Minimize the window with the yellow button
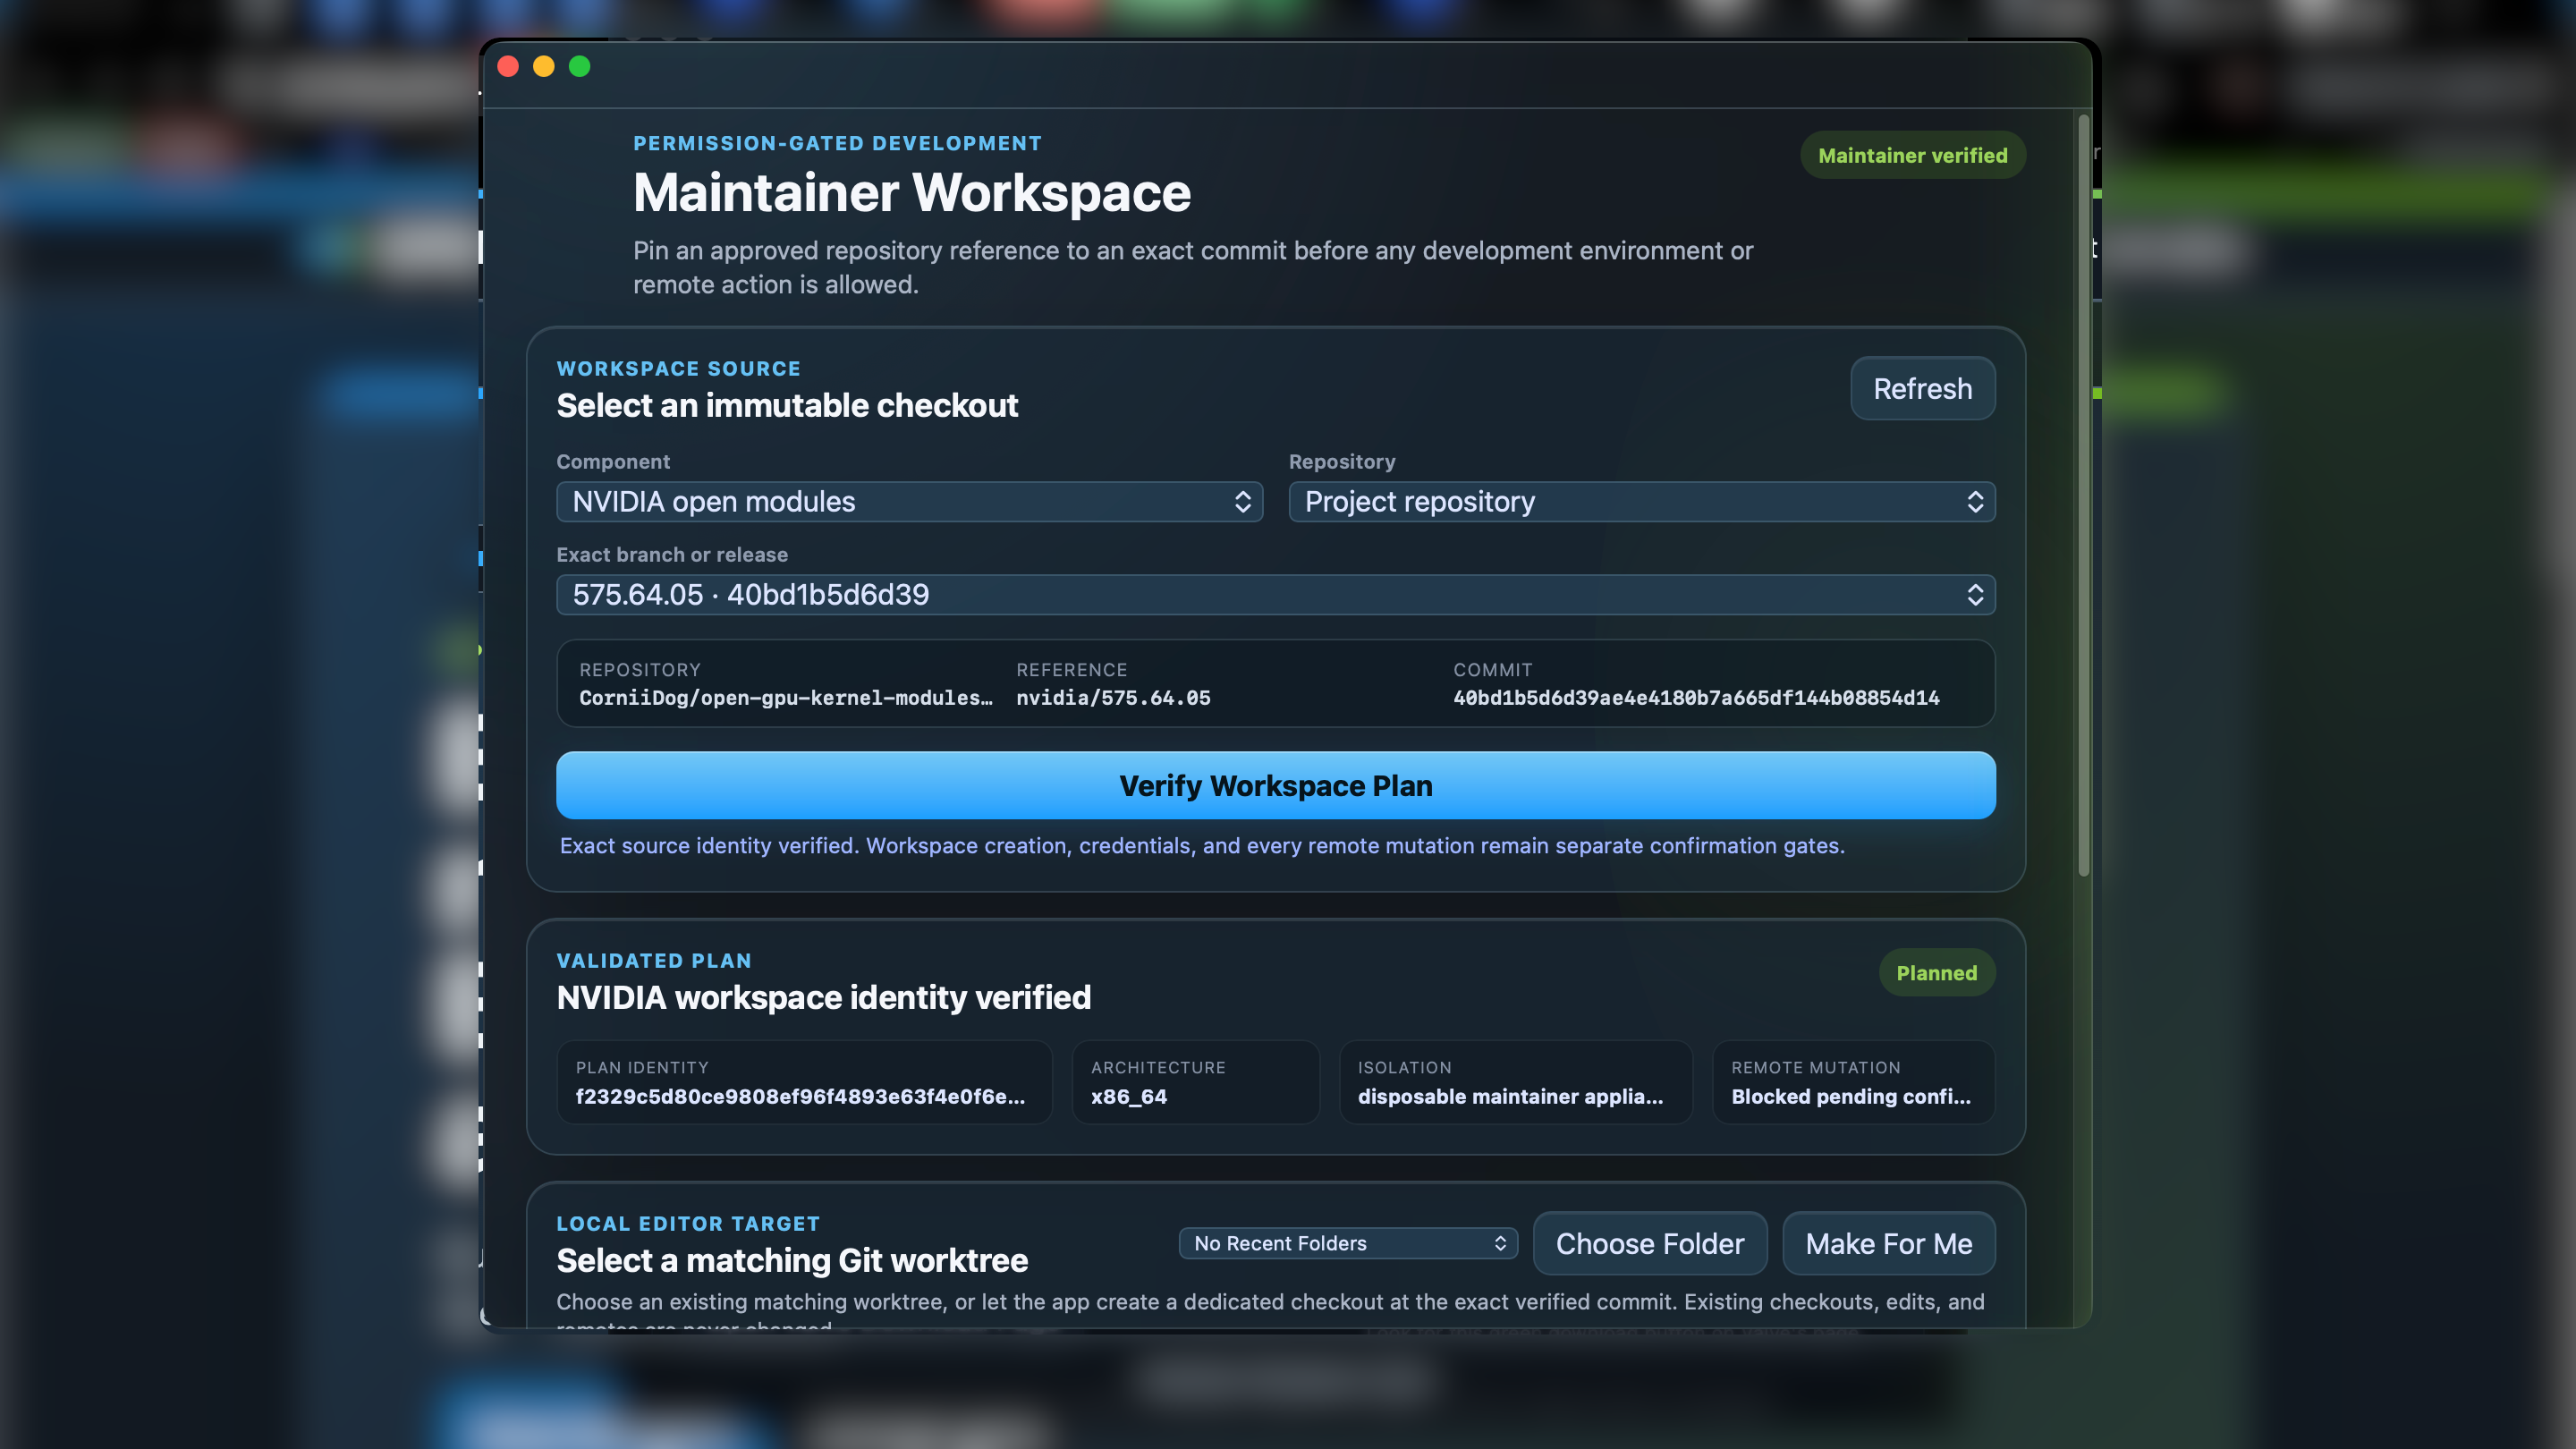 [544, 66]
